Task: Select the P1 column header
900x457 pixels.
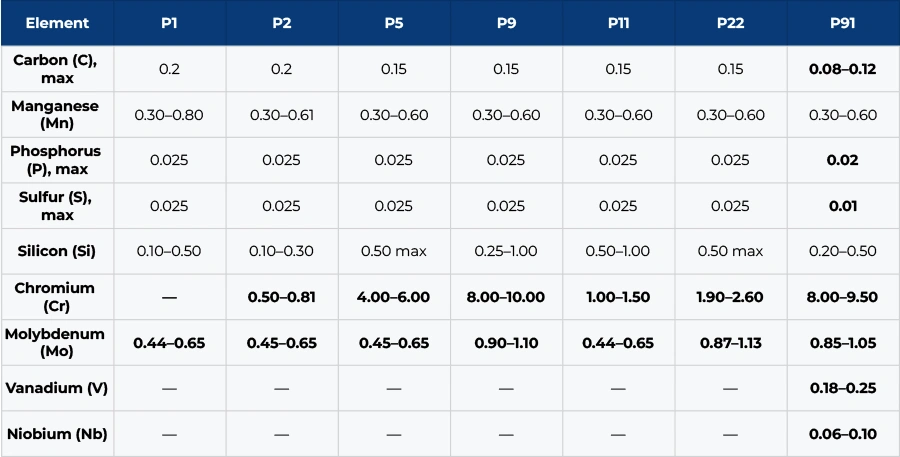Action: [x=169, y=23]
